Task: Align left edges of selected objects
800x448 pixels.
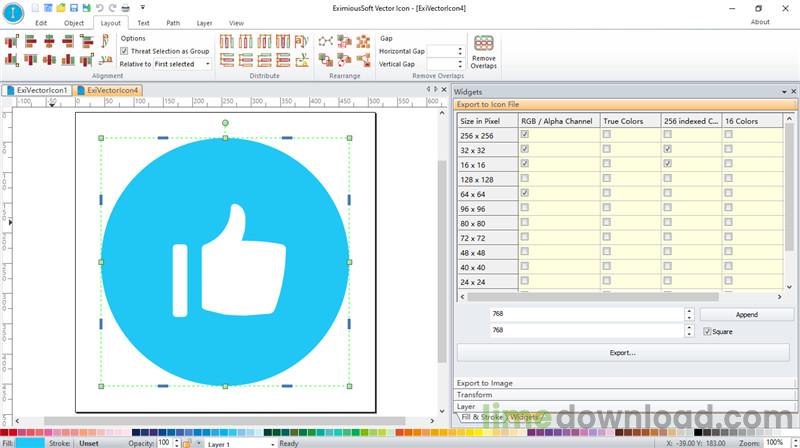Action: [31, 41]
